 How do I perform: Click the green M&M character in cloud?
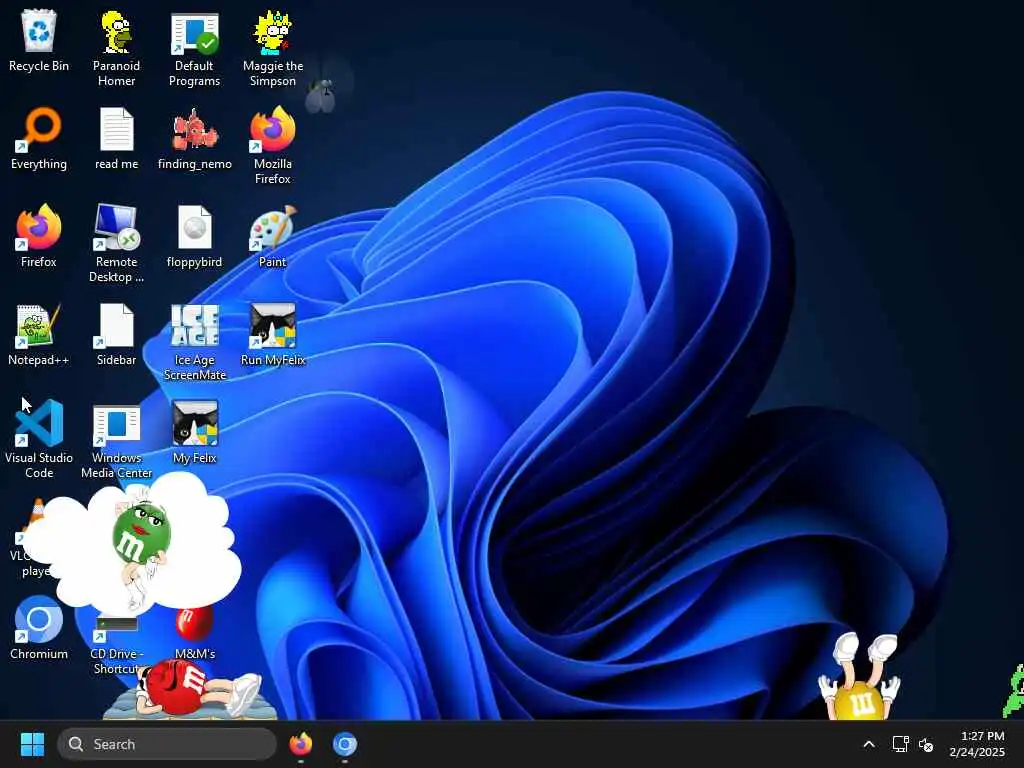142,537
